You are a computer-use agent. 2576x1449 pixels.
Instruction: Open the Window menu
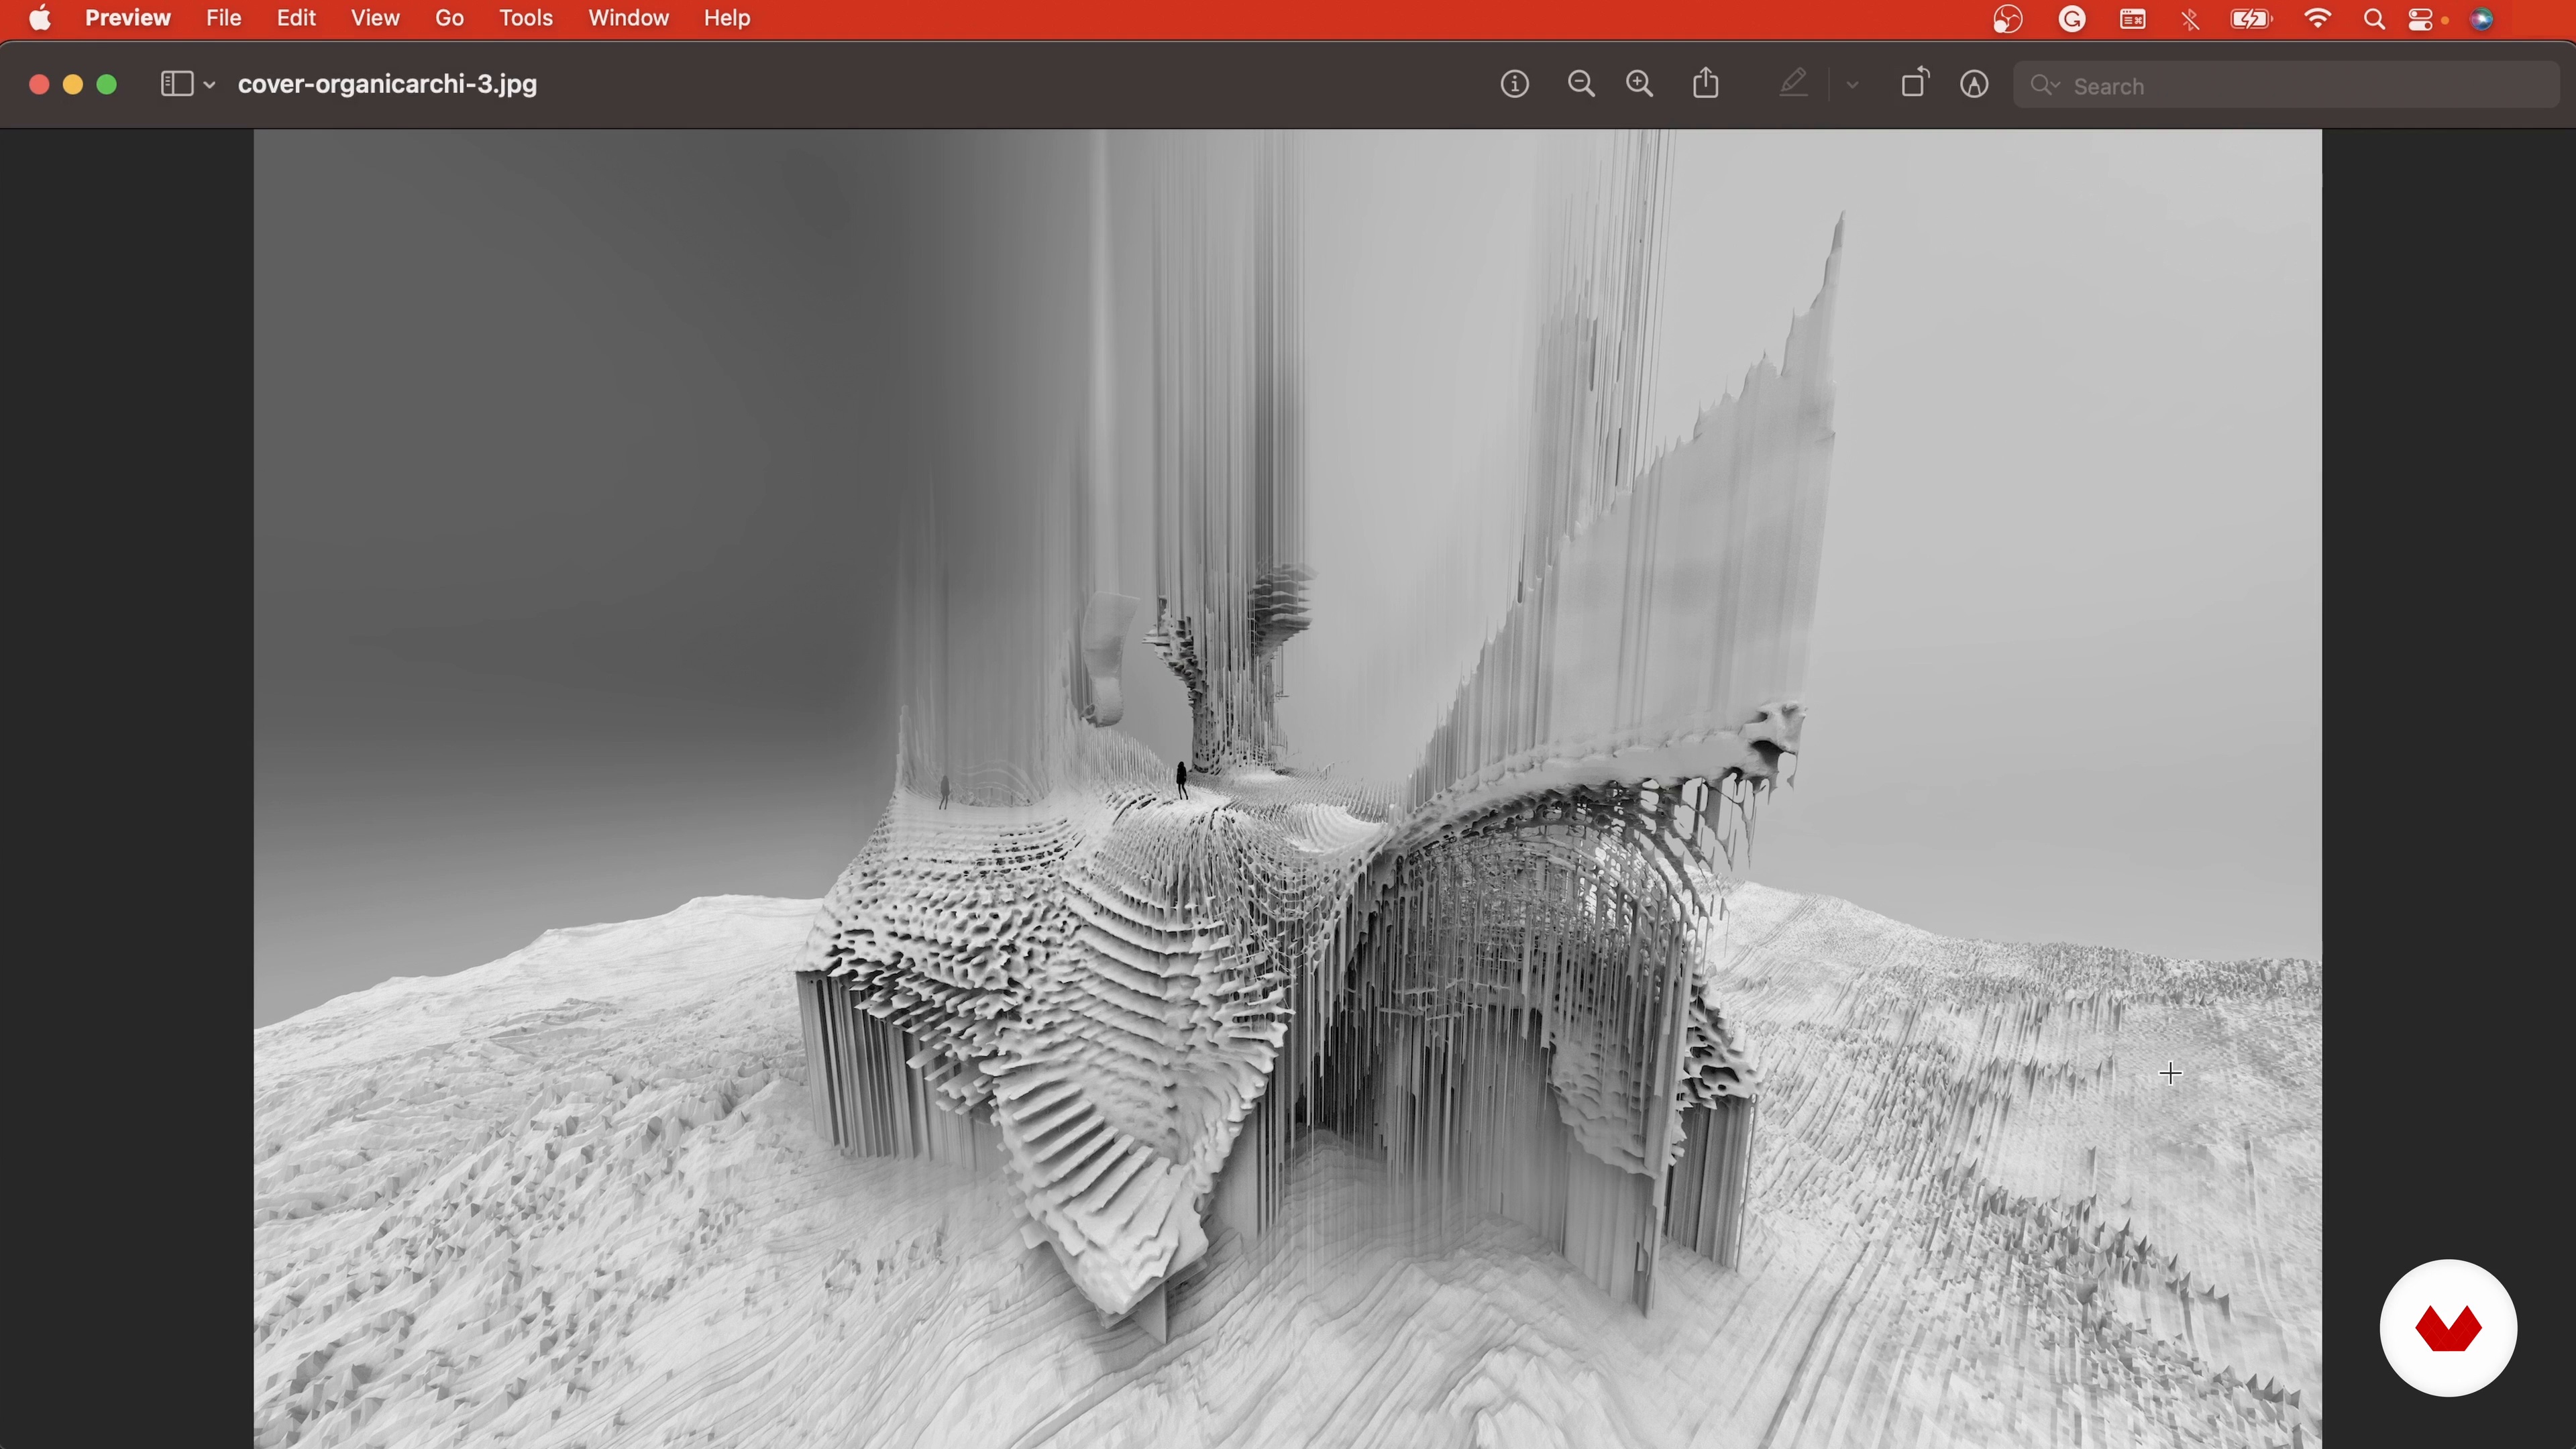click(x=628, y=19)
